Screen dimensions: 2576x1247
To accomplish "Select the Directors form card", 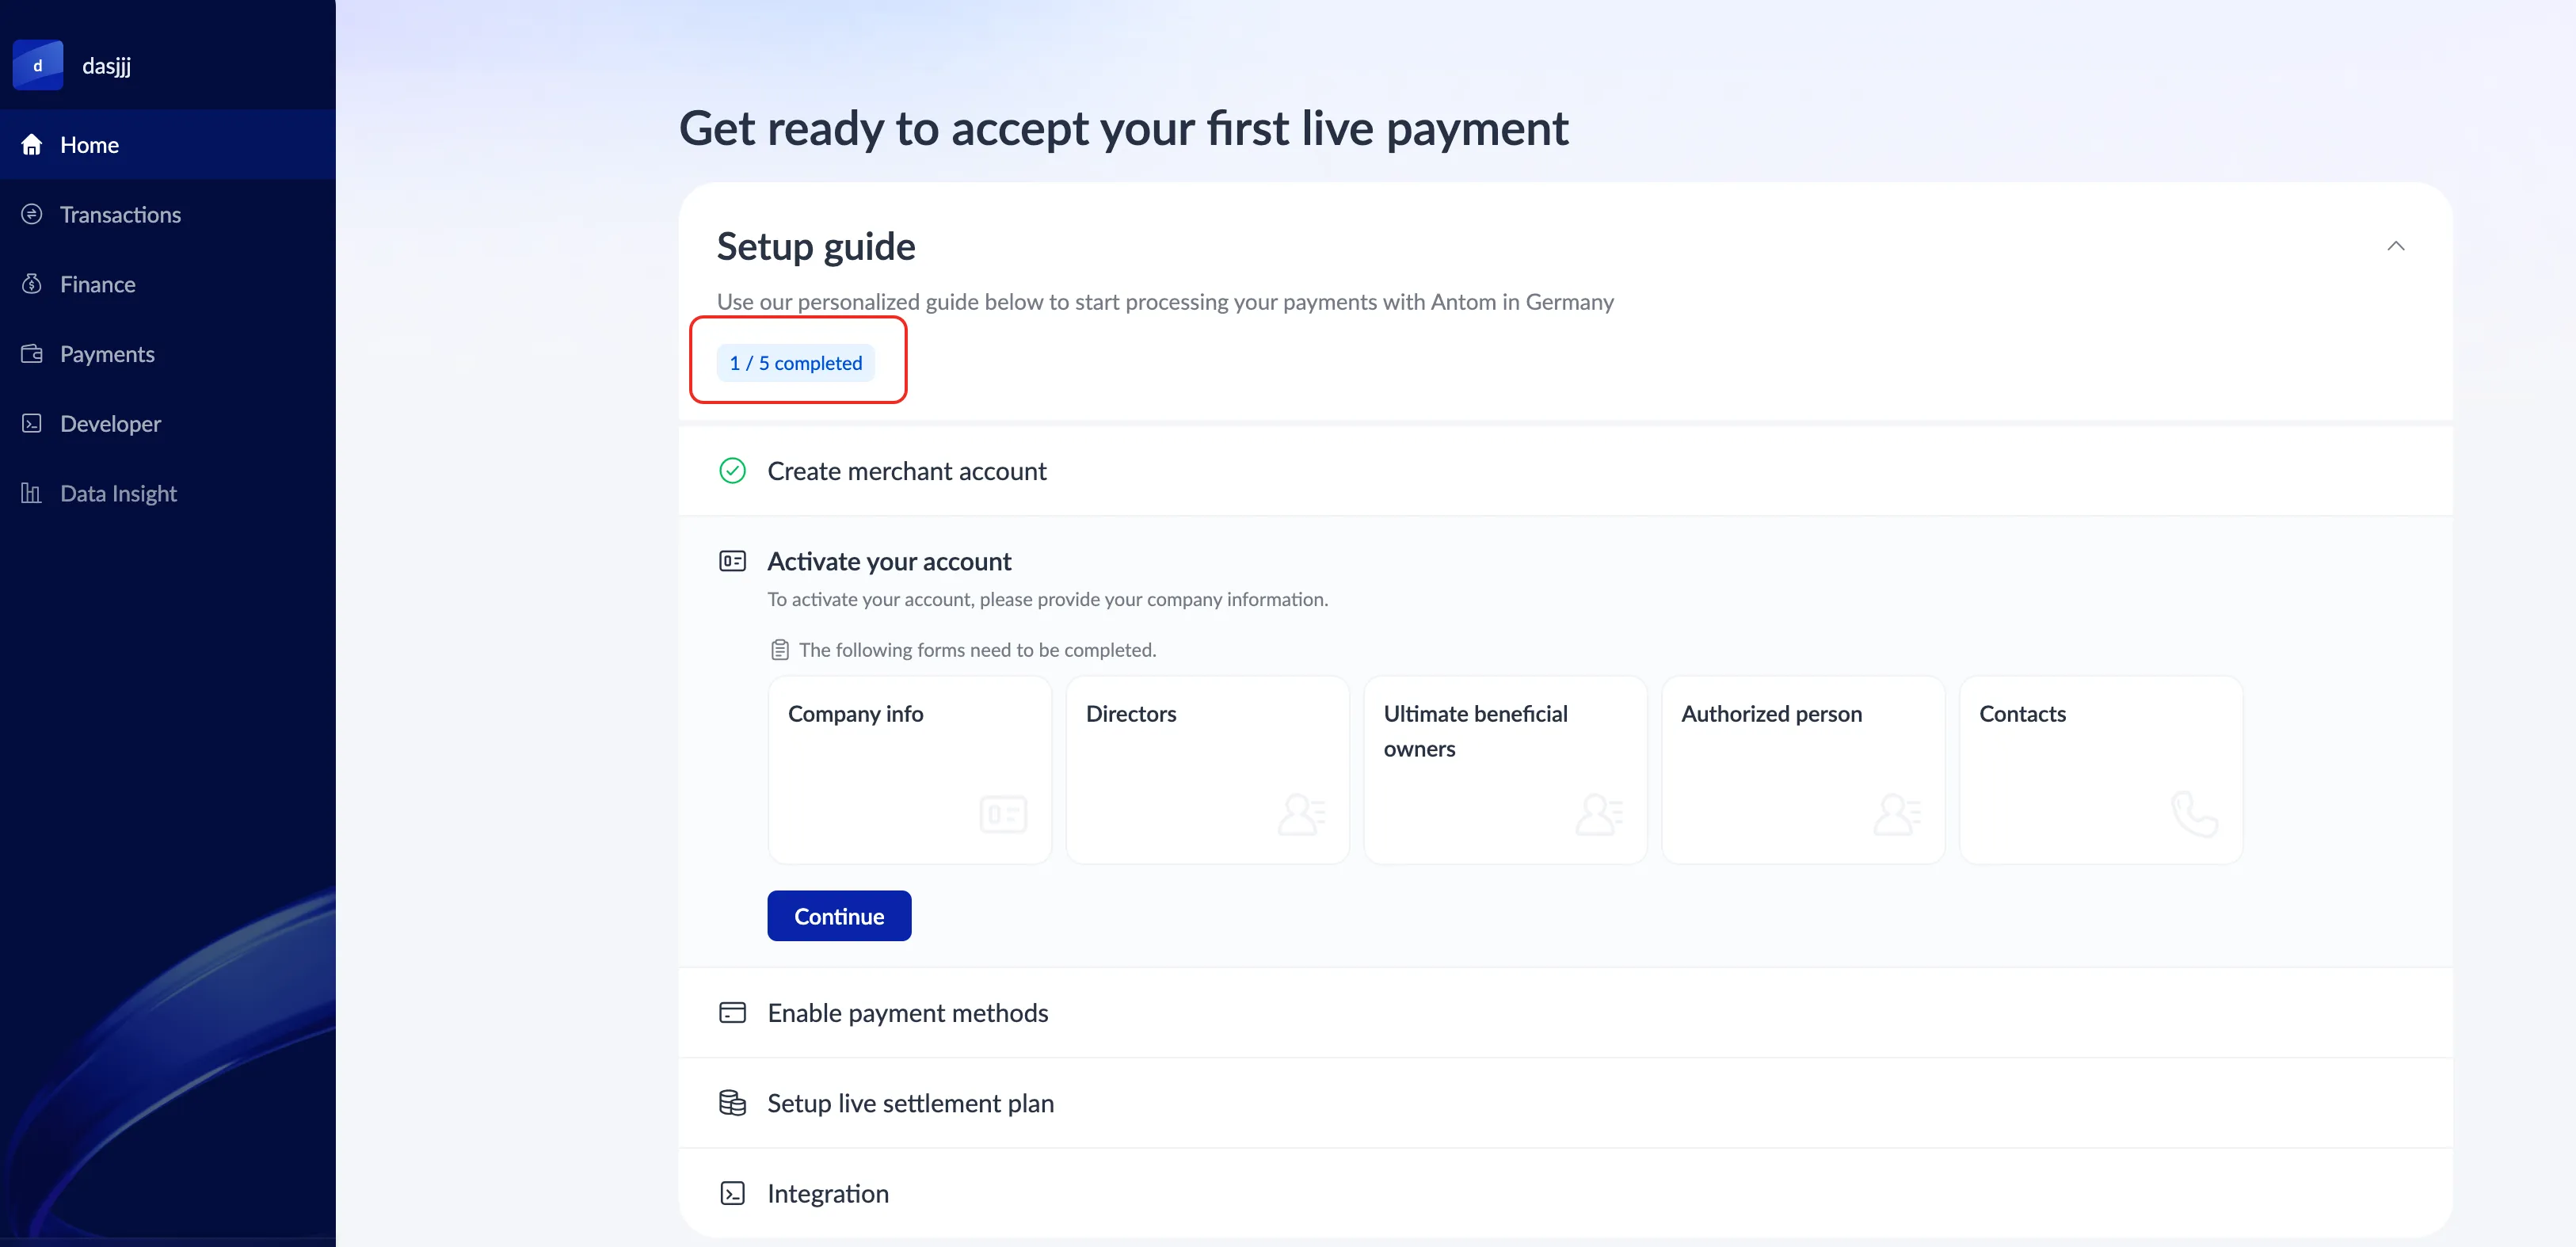I will point(1207,769).
